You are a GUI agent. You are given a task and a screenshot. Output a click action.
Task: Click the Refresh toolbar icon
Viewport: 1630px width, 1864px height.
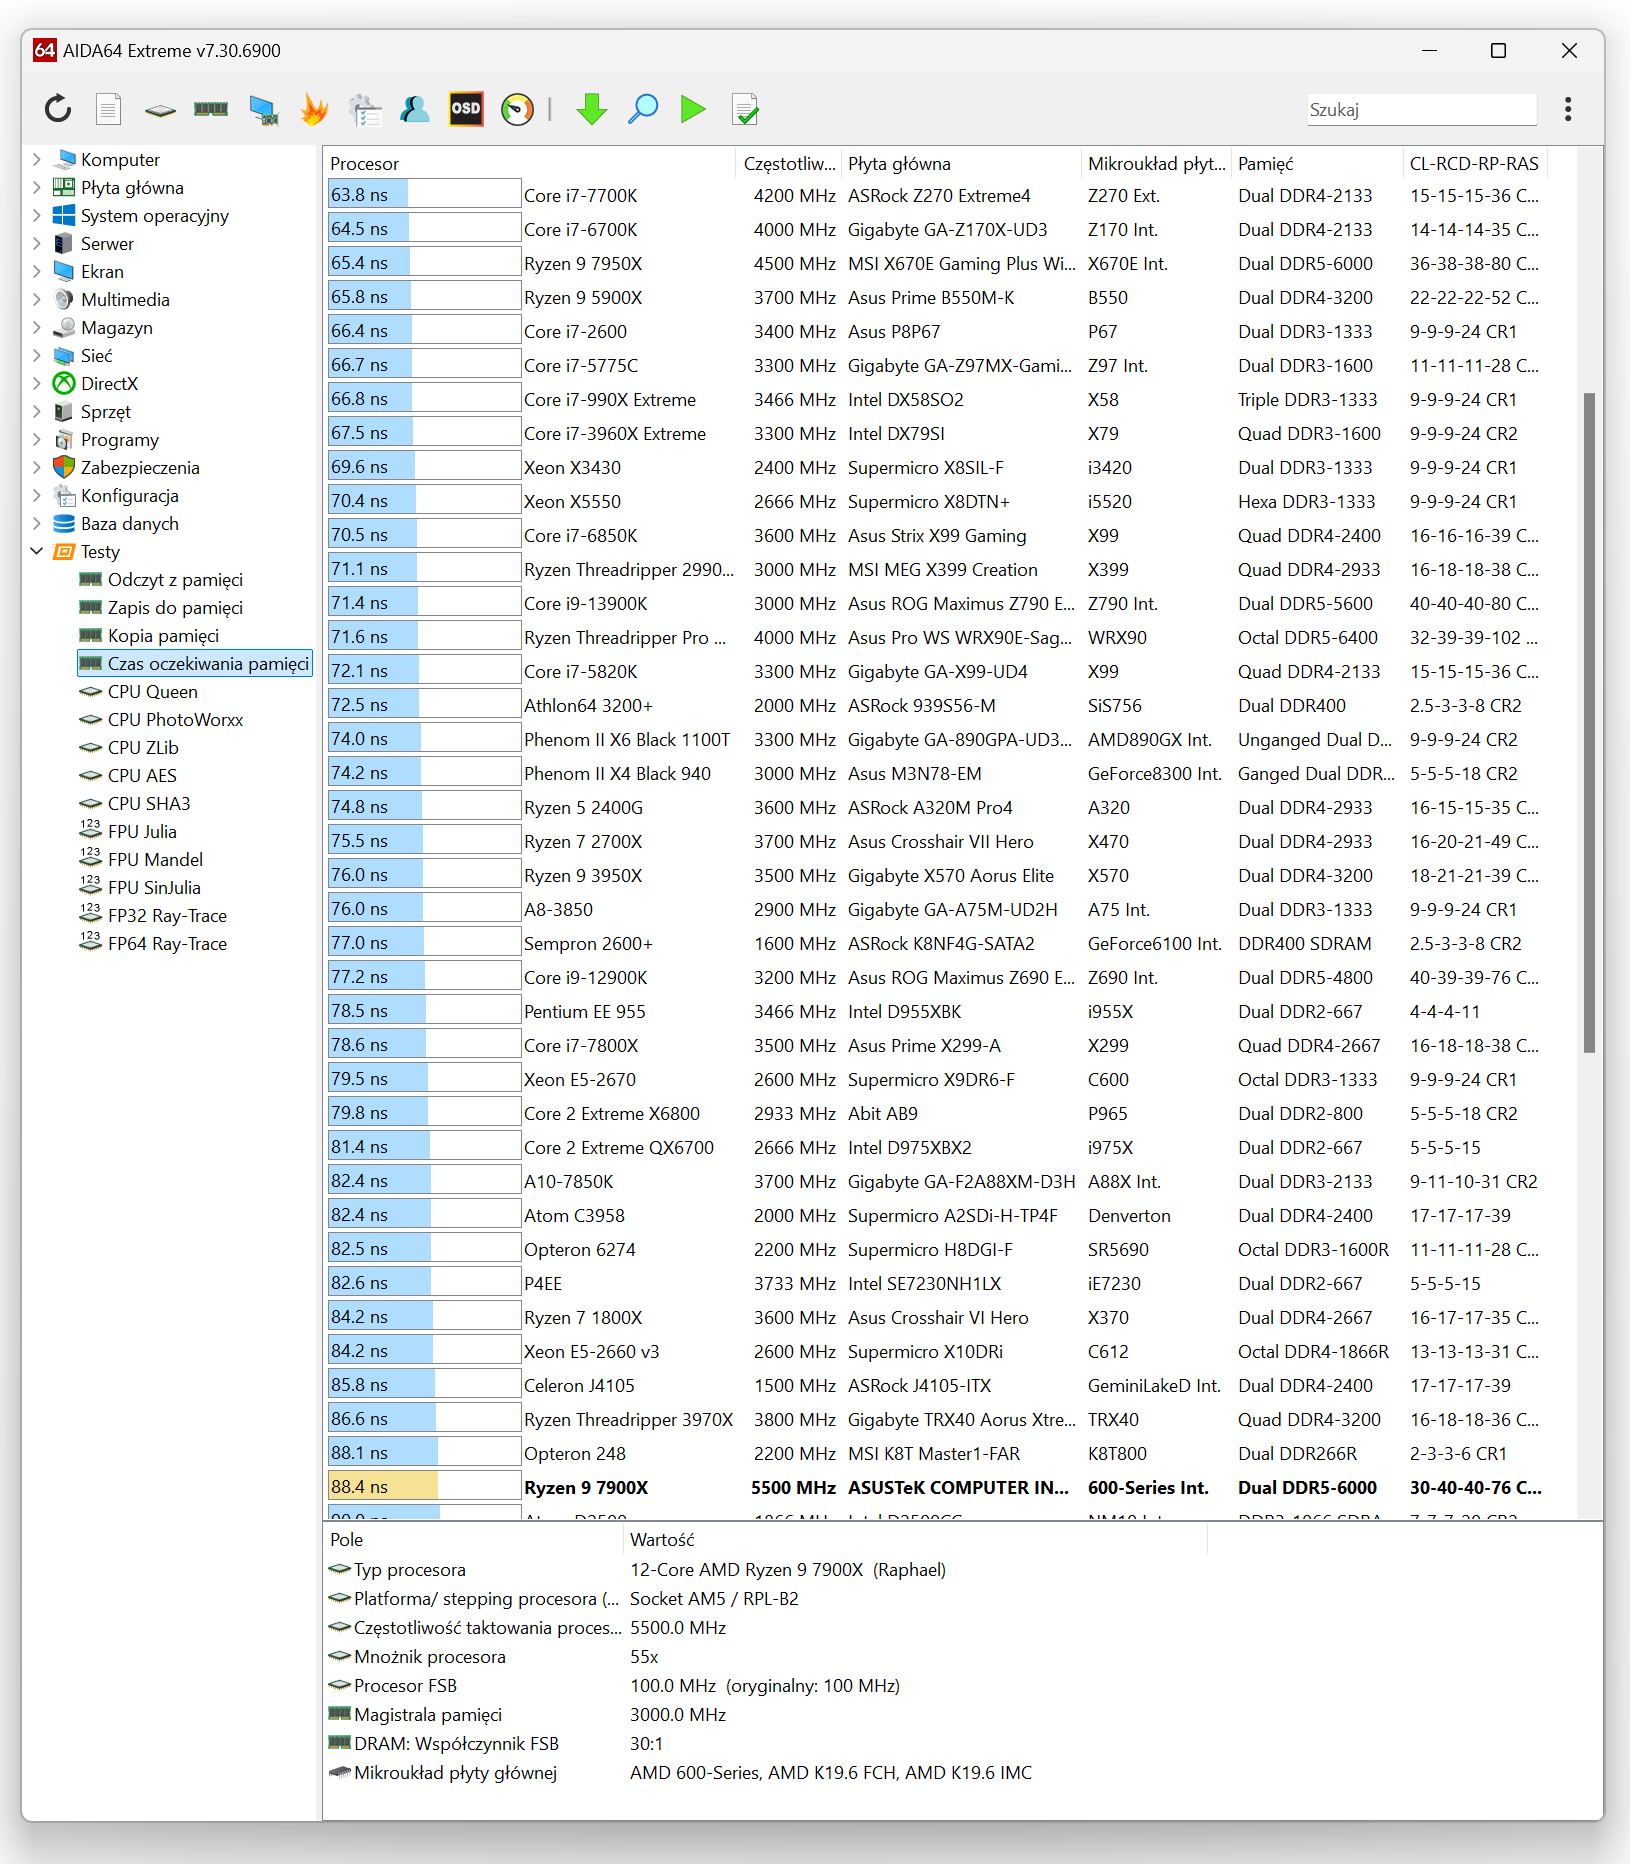coord(58,109)
